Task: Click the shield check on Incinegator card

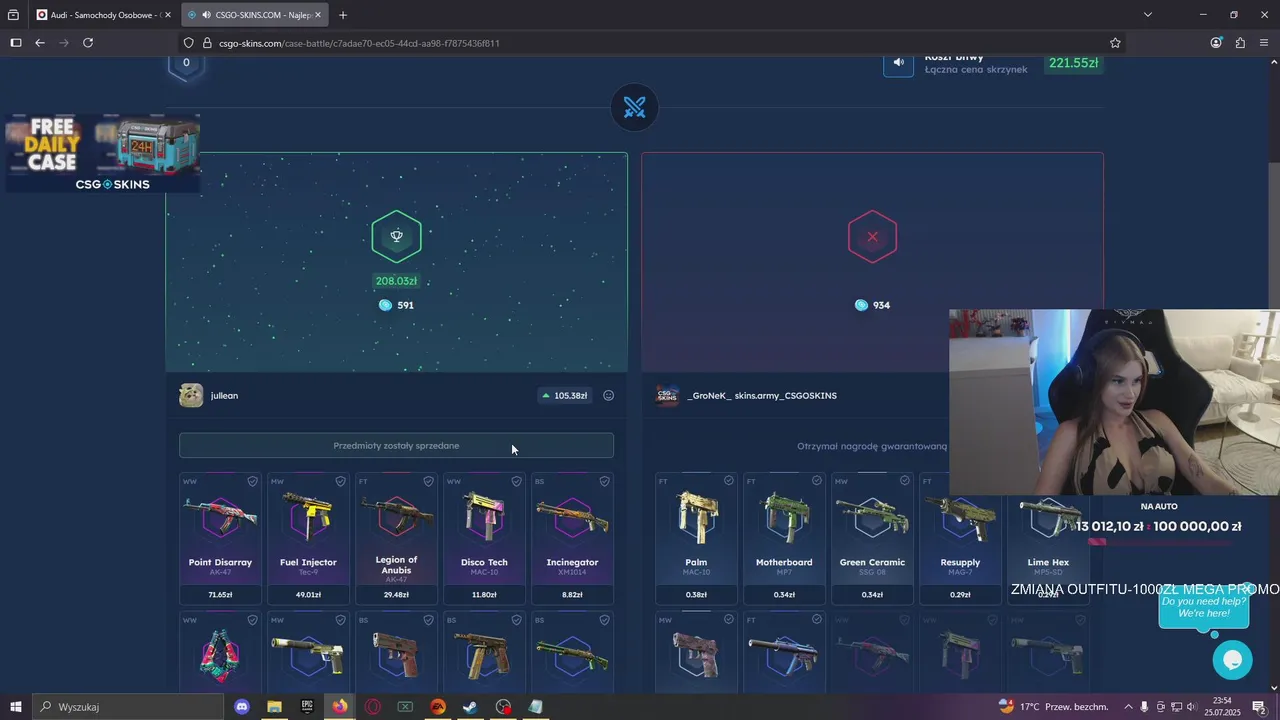Action: coord(605,481)
